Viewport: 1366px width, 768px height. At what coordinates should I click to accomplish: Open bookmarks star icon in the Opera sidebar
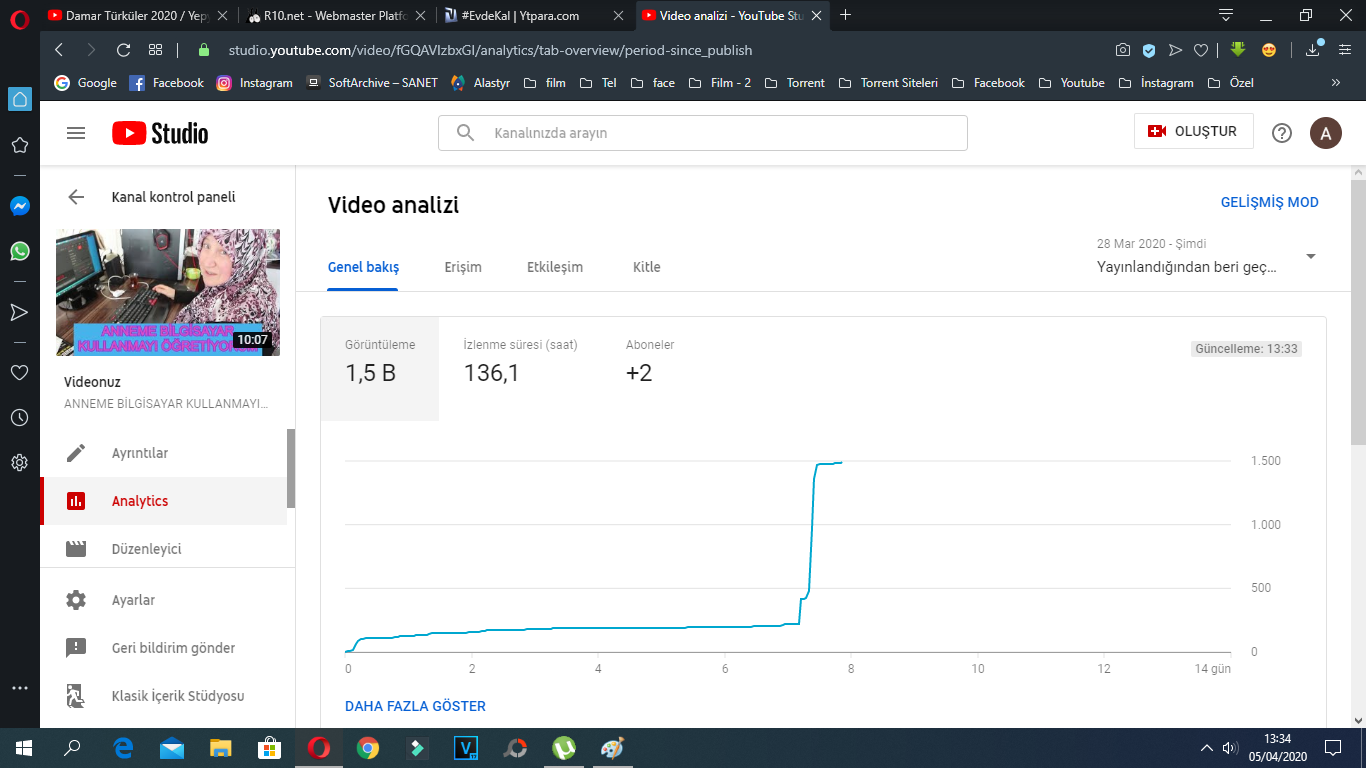(x=20, y=146)
